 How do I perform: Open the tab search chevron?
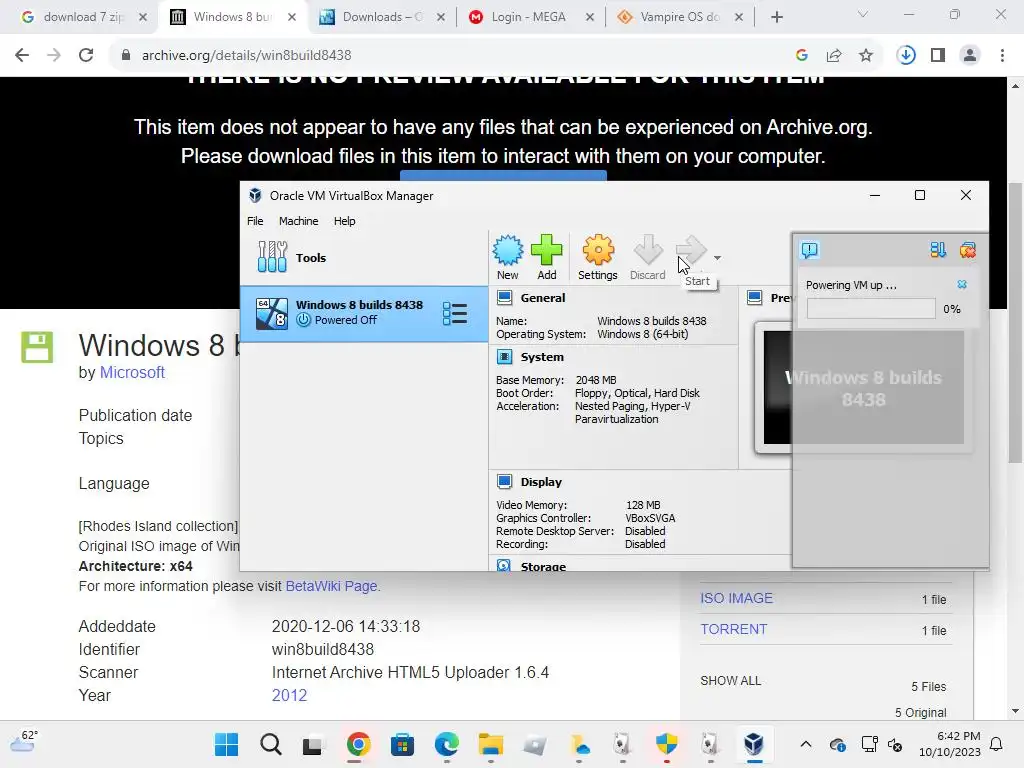(x=863, y=14)
